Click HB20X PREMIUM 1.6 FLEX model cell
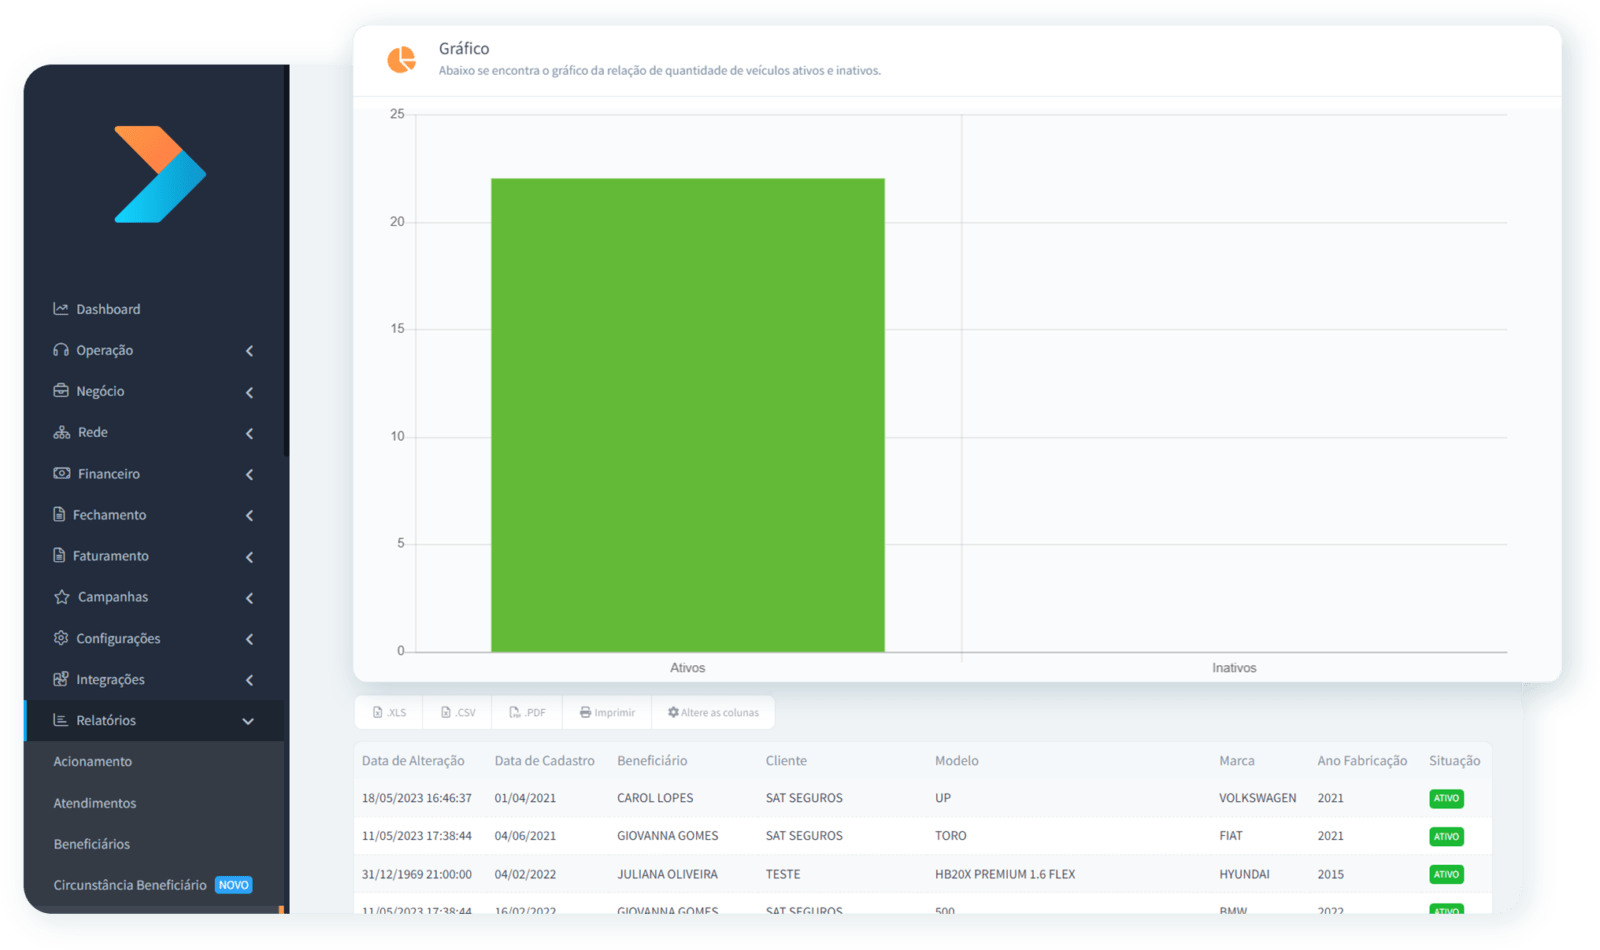 1005,874
